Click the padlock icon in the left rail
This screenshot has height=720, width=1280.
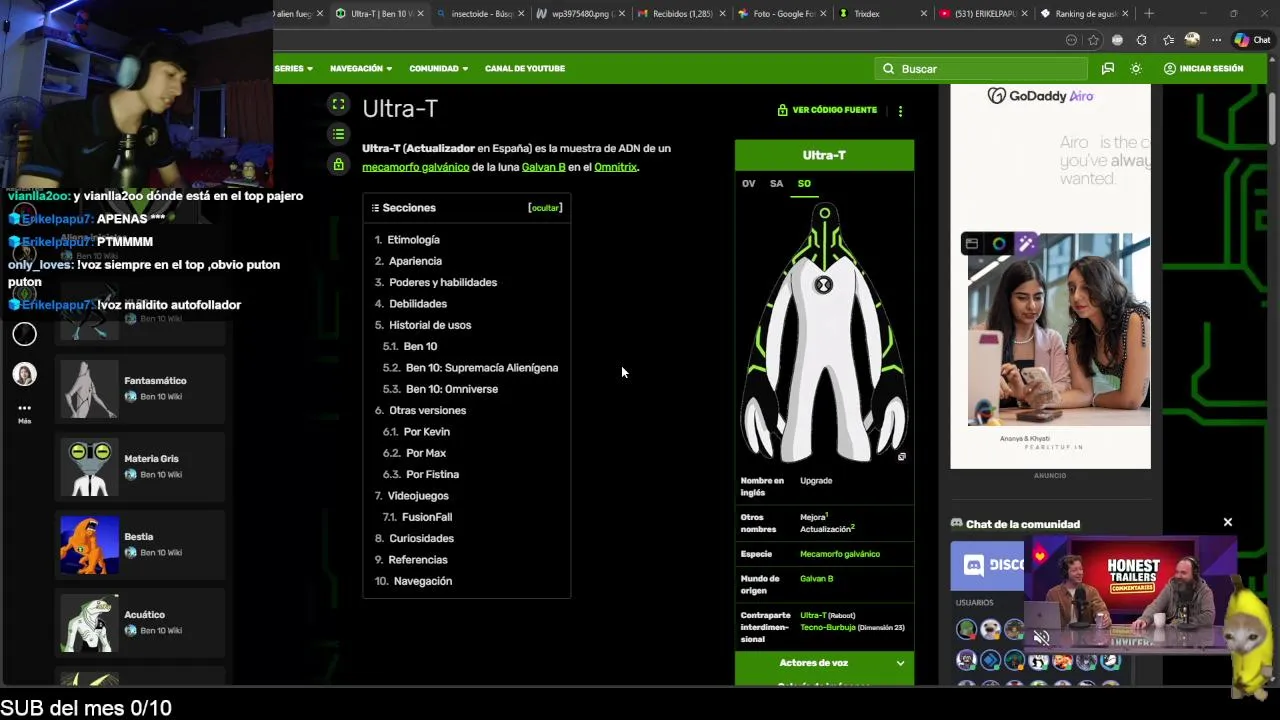click(339, 164)
